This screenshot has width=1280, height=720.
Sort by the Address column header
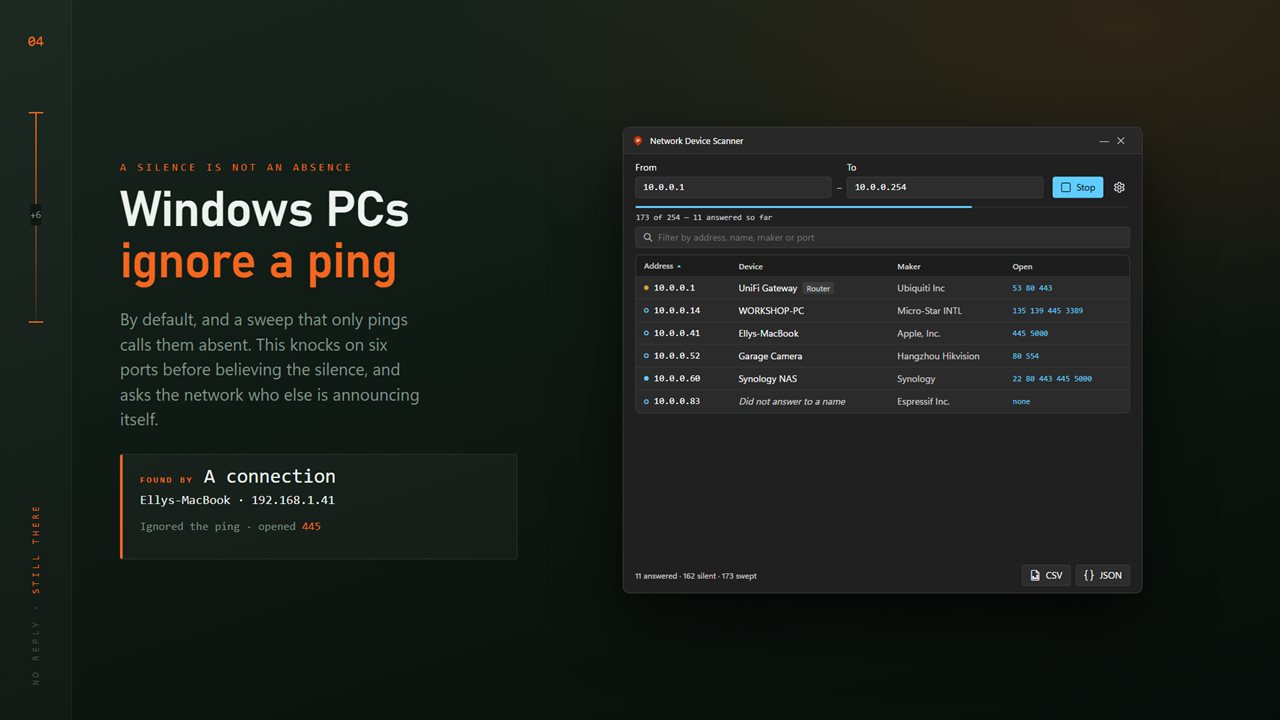pyautogui.click(x=658, y=266)
